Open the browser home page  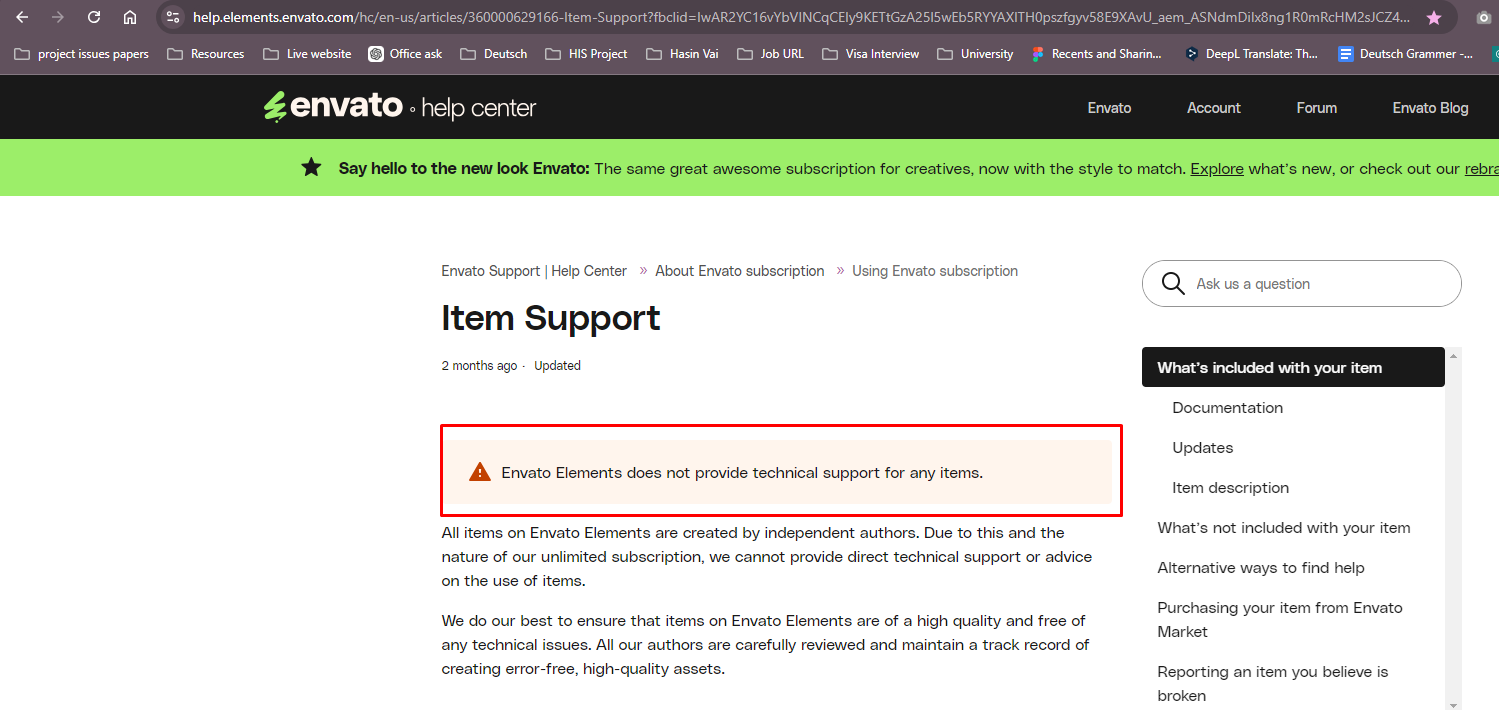click(x=130, y=17)
